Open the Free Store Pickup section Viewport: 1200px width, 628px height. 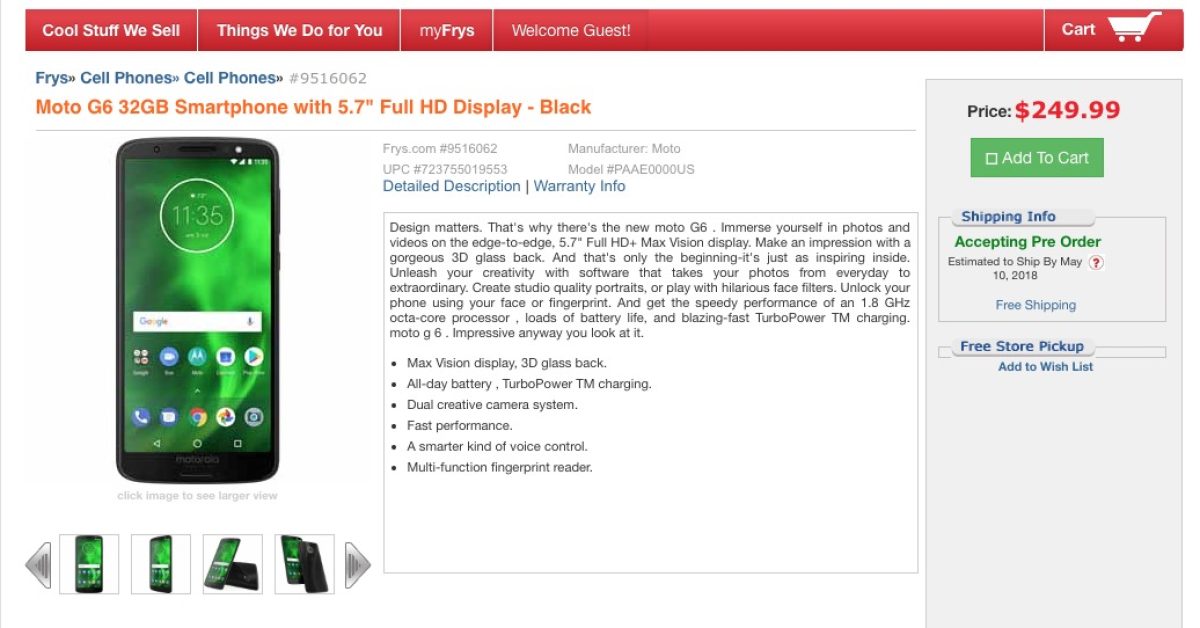coord(1022,346)
